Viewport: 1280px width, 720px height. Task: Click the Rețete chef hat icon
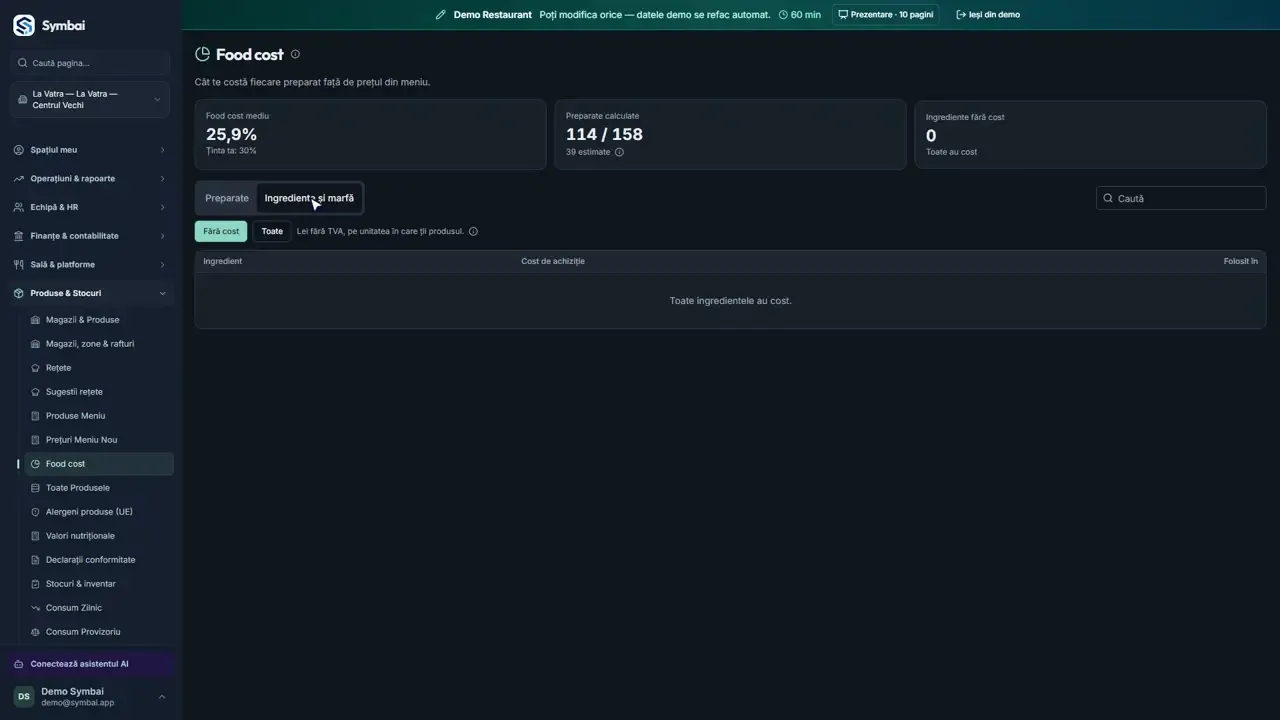[x=36, y=368]
